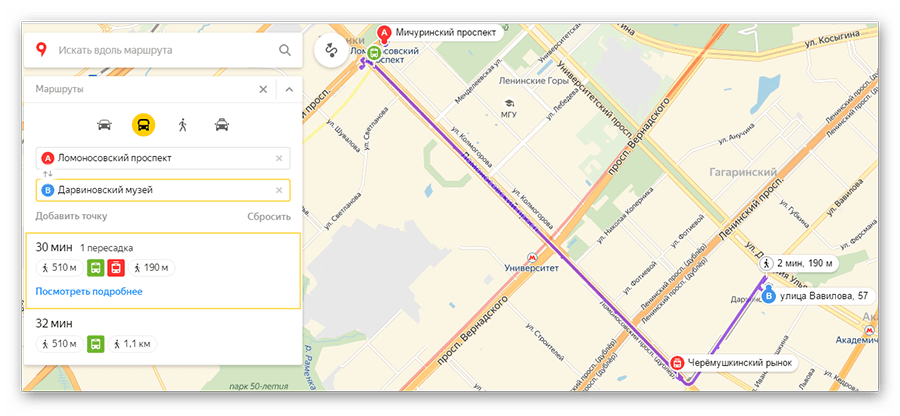Clear the Ломоносовский проспект start field
The height and width of the screenshot is (416, 900).
(x=279, y=158)
